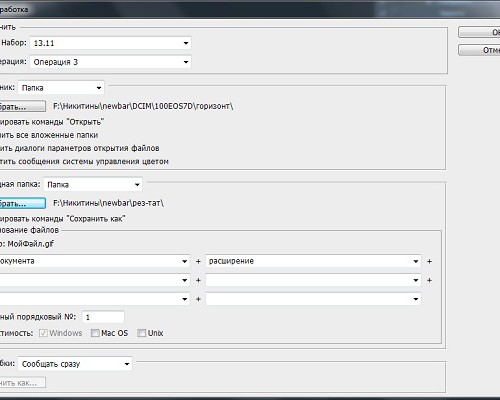Click the disabled Windows compatibility checkbox
The height and width of the screenshot is (400, 500).
coord(43,333)
